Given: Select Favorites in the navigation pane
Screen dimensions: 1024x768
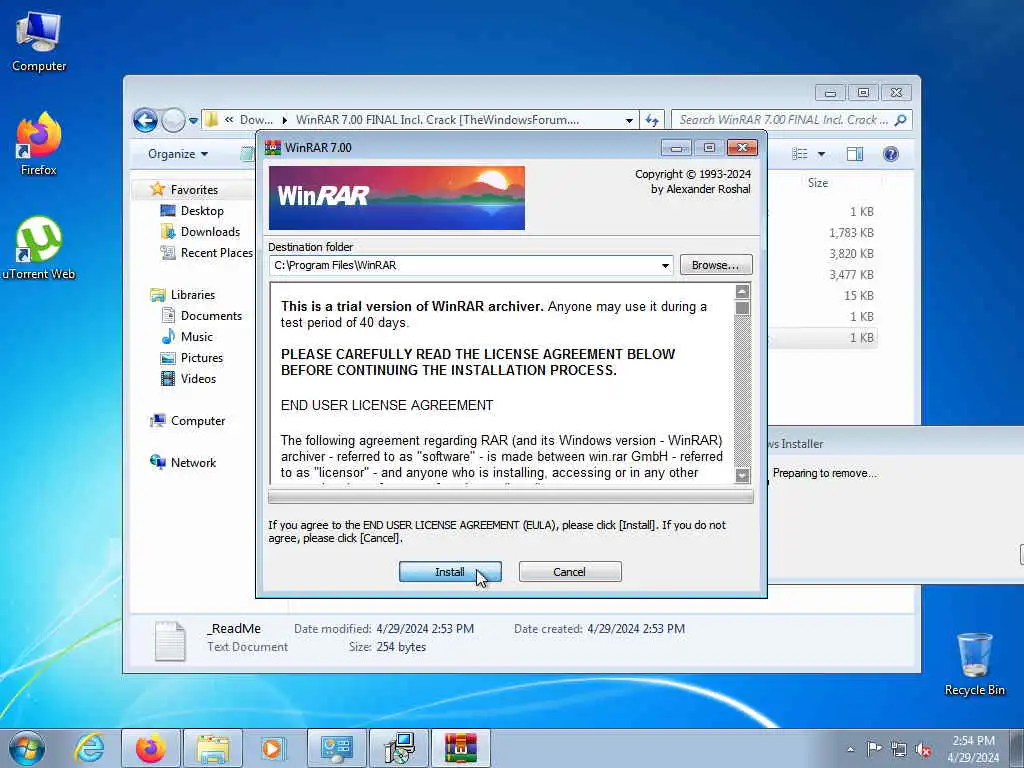Looking at the screenshot, I should [x=194, y=189].
